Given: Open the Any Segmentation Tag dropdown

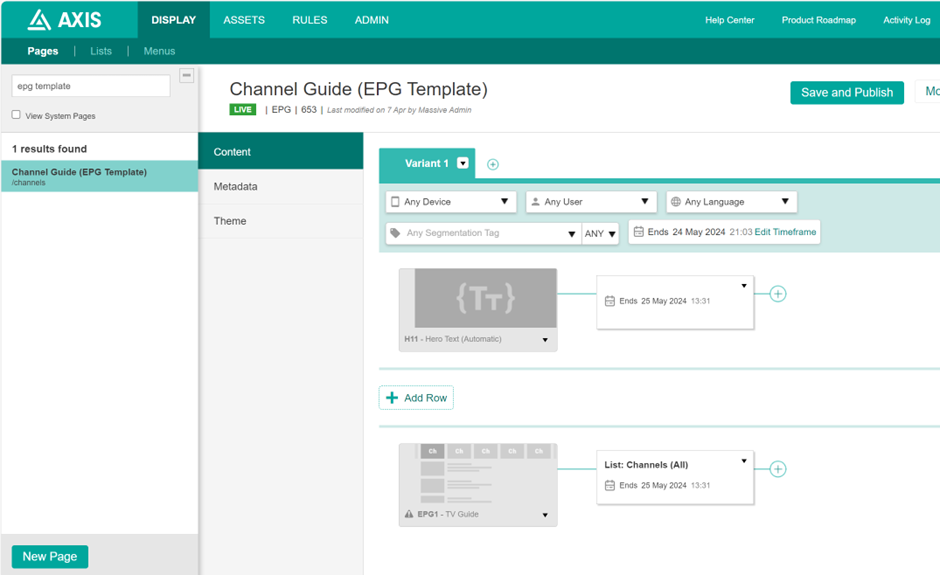Looking at the screenshot, I should point(483,233).
